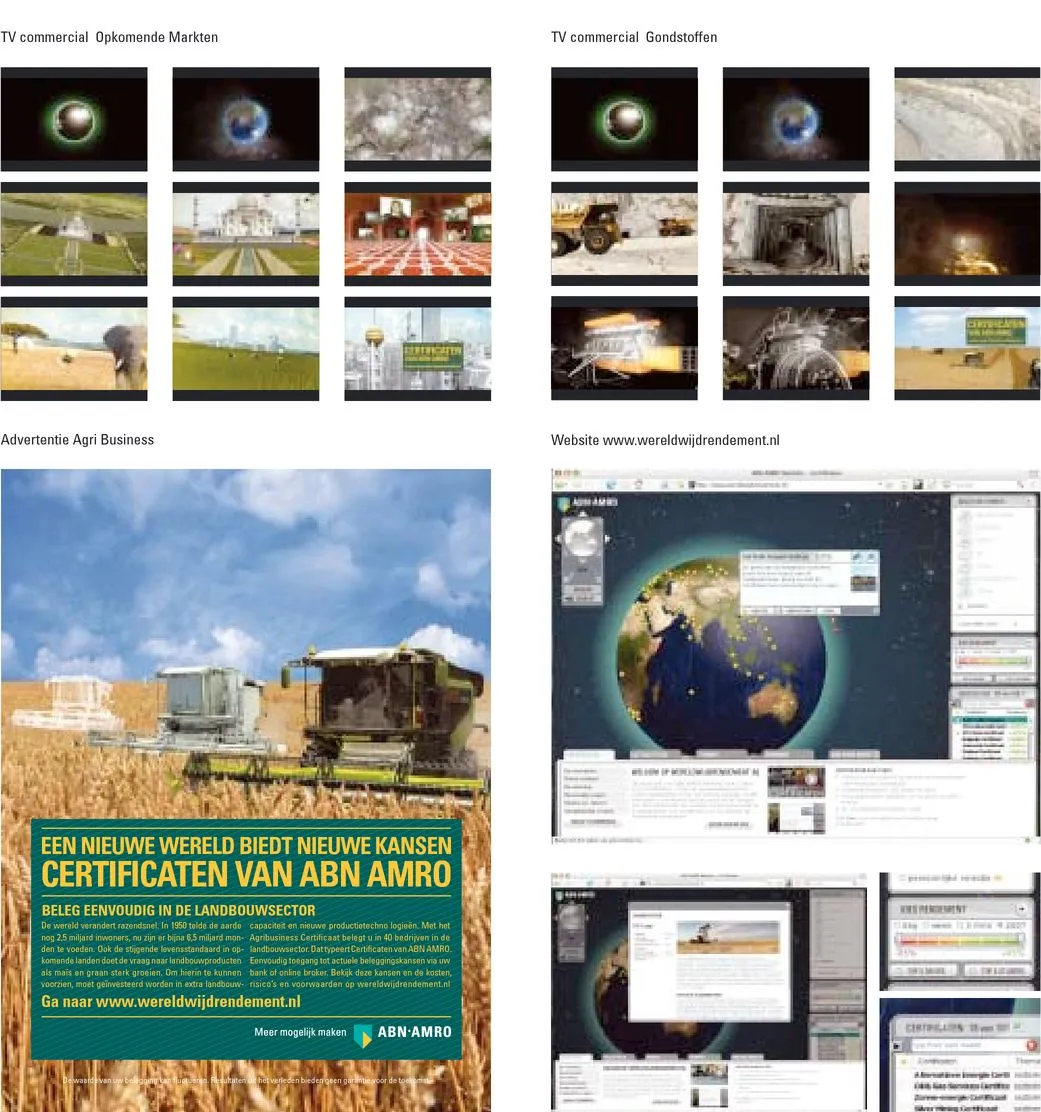Open the yellow dump truck frame

tap(624, 234)
